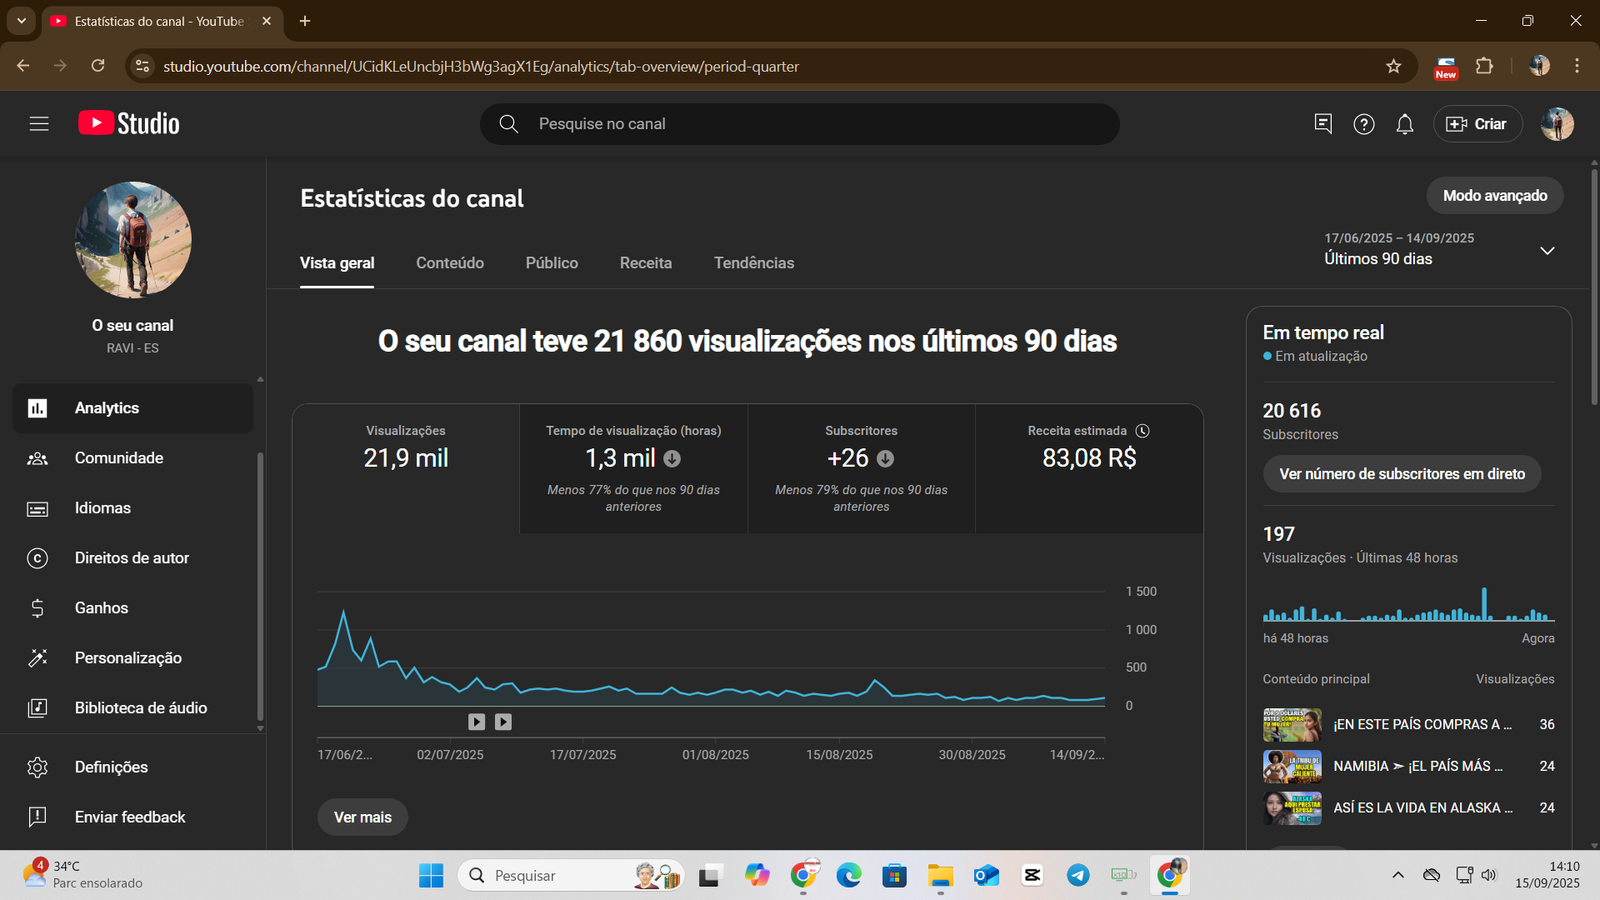Click Ver número de subscritores em direto
Viewport: 1600px width, 900px height.
[1402, 474]
